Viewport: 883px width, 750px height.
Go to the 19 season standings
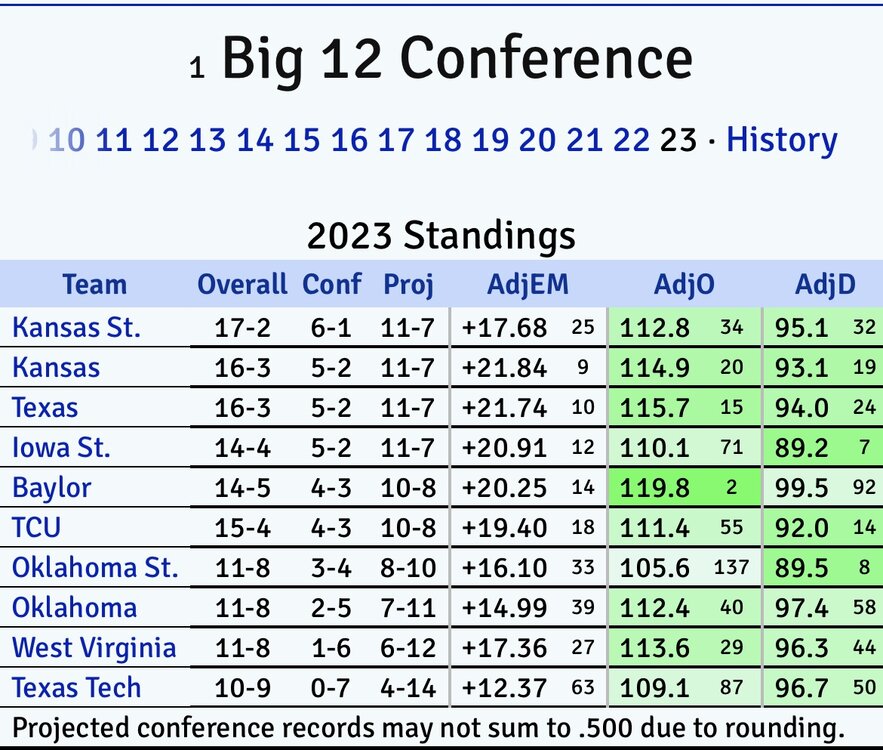coord(490,140)
